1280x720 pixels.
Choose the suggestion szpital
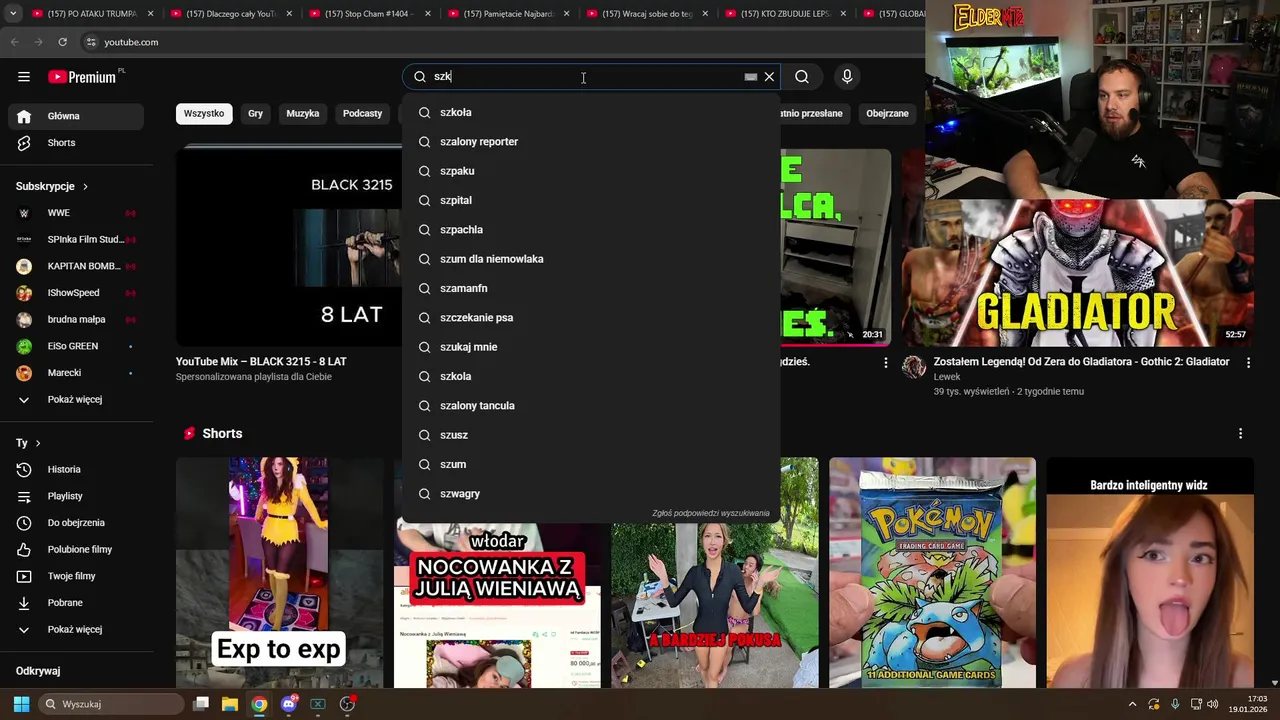tap(591, 200)
